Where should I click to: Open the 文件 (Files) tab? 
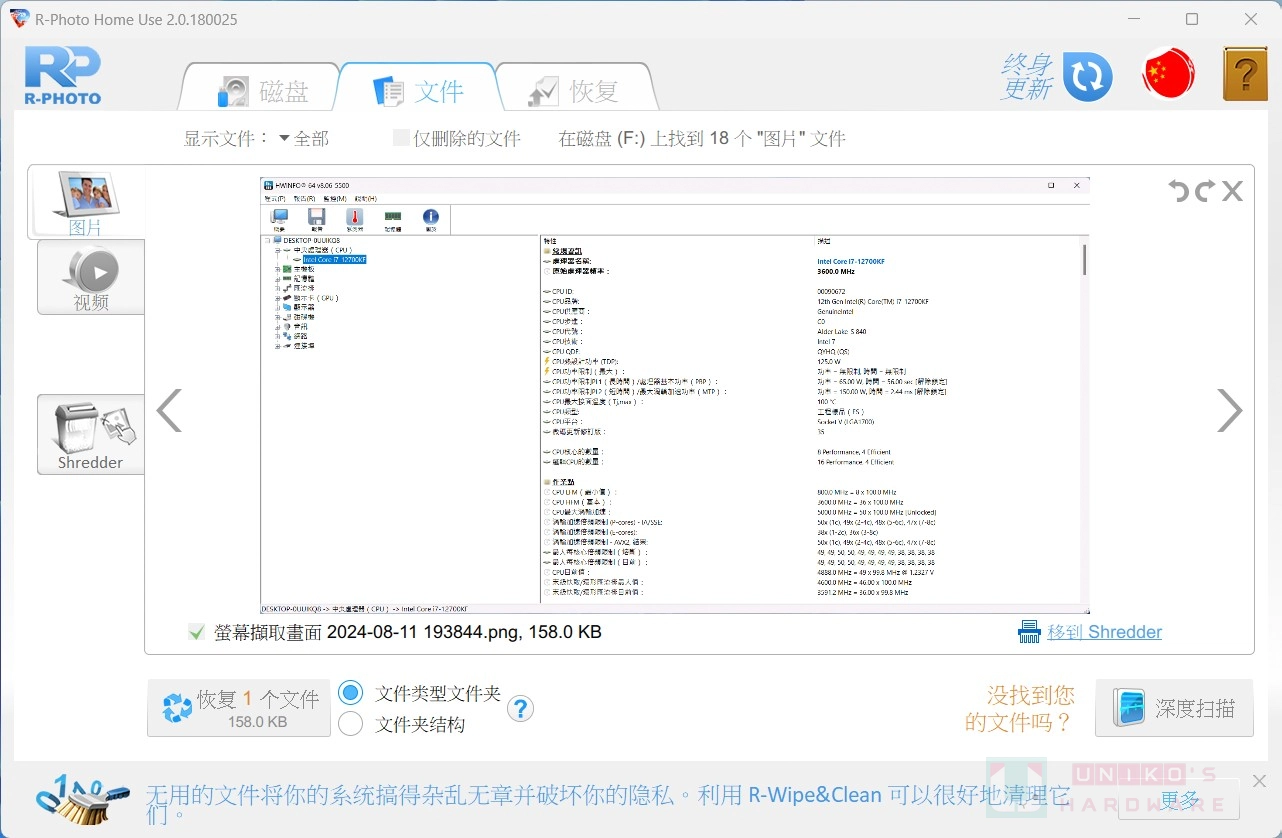[x=418, y=90]
